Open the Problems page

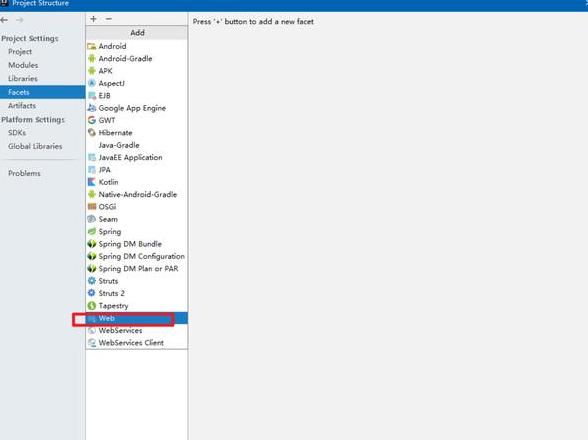point(24,173)
